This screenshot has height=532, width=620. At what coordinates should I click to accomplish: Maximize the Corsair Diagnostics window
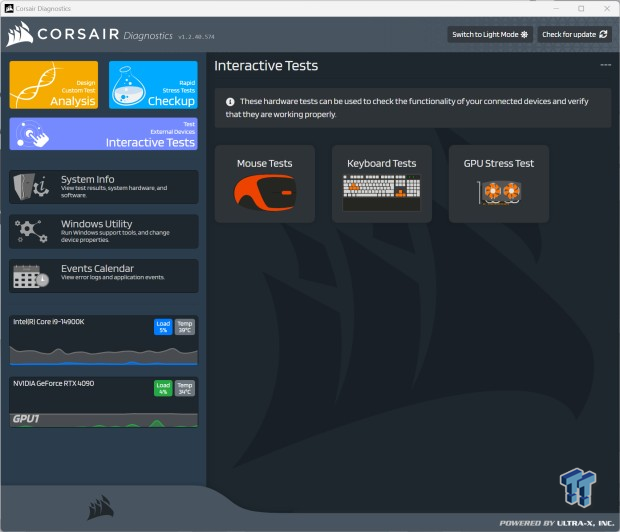click(x=581, y=8)
